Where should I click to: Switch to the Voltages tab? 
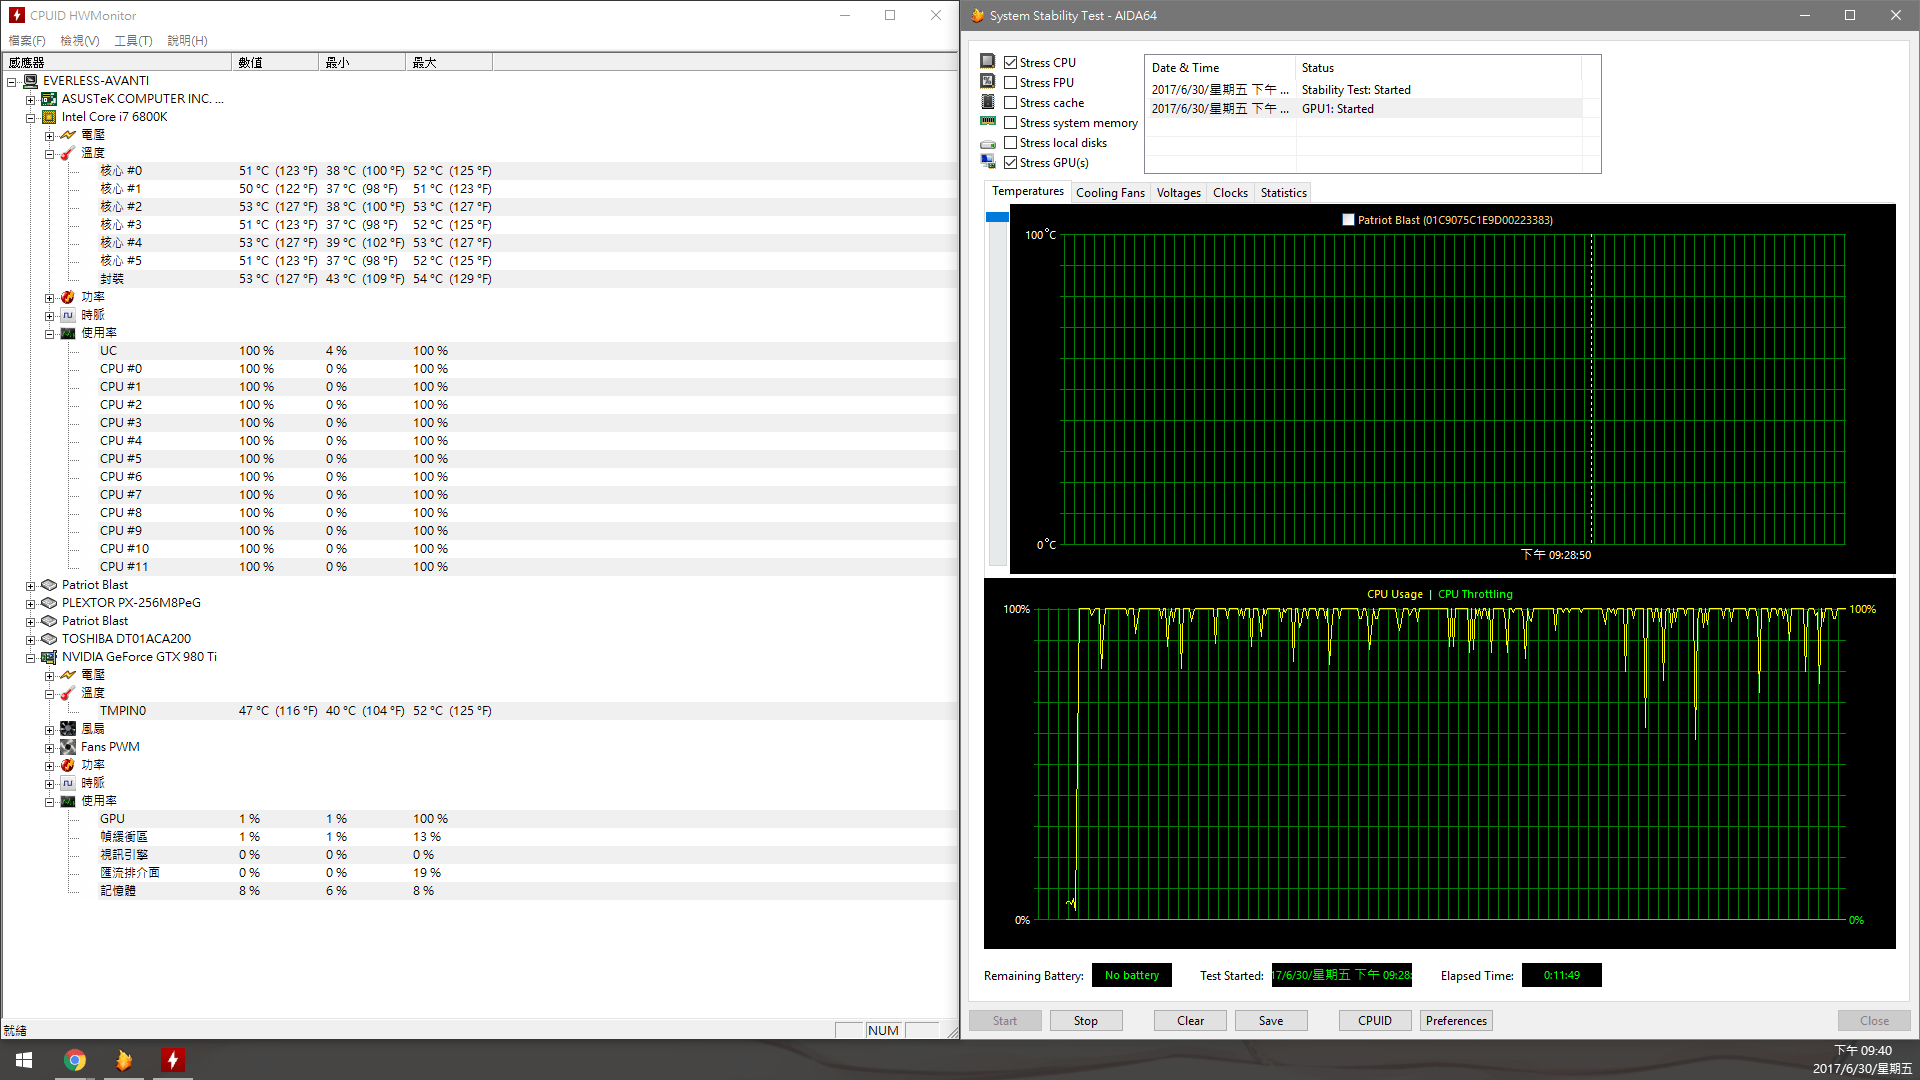coord(1178,193)
